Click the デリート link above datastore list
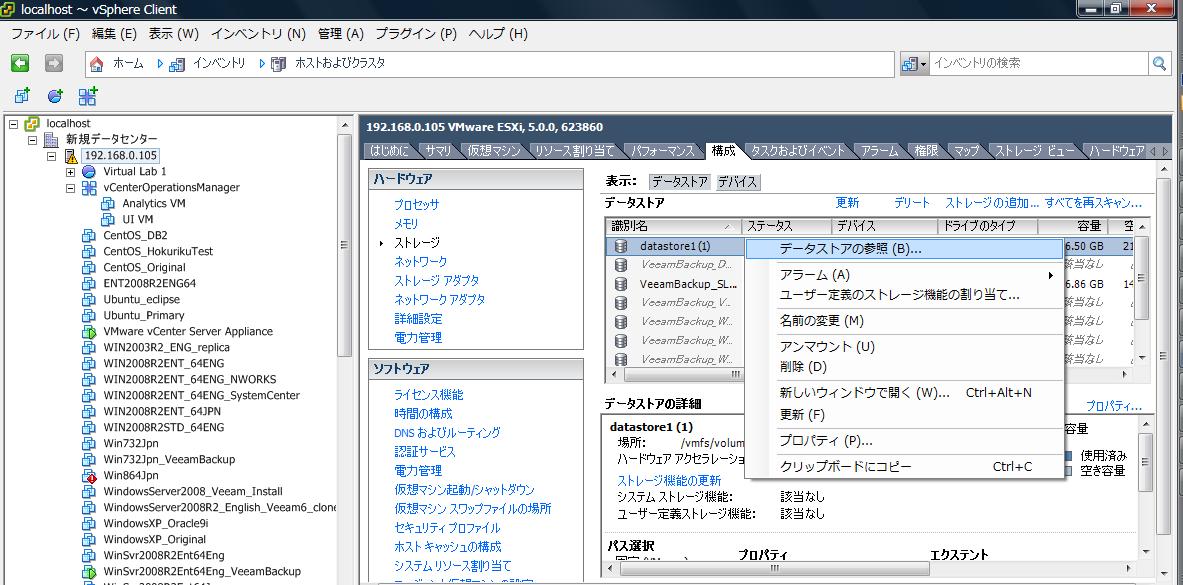 (x=911, y=202)
